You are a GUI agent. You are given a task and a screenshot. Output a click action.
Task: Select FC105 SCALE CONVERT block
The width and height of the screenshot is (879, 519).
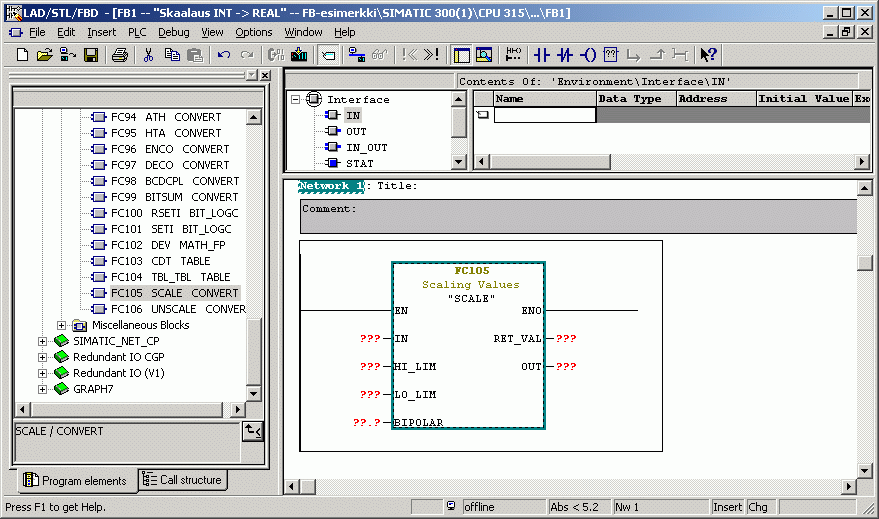coord(174,293)
